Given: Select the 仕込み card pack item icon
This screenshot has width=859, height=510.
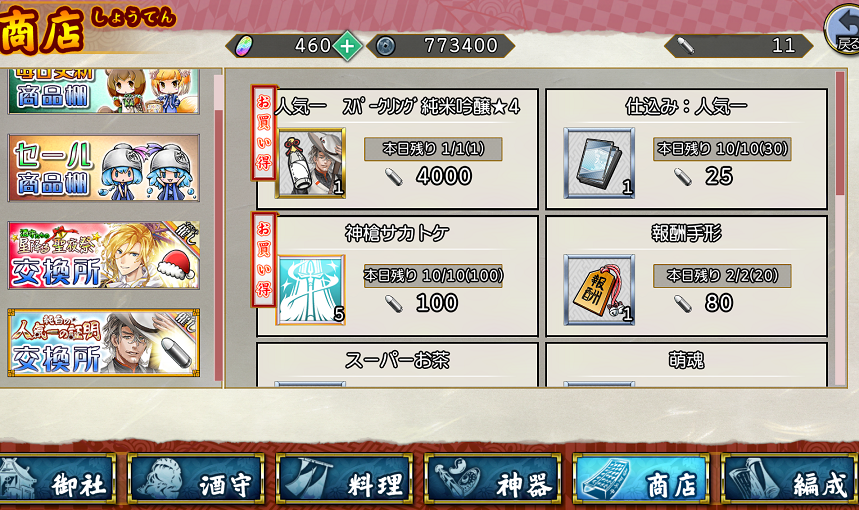Looking at the screenshot, I should click(x=599, y=163).
